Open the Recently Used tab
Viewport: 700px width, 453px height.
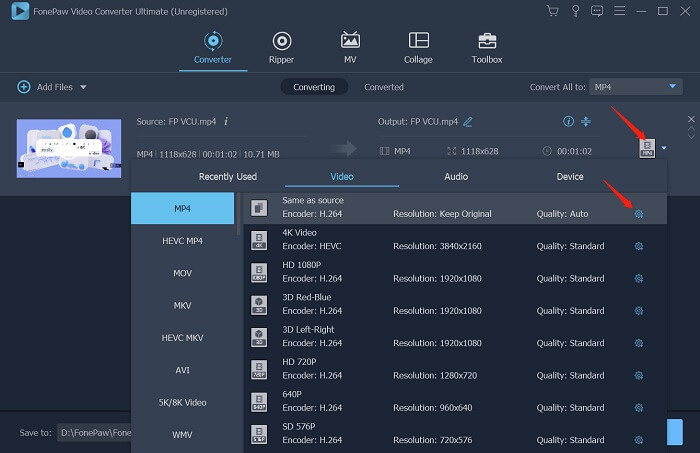click(x=228, y=177)
